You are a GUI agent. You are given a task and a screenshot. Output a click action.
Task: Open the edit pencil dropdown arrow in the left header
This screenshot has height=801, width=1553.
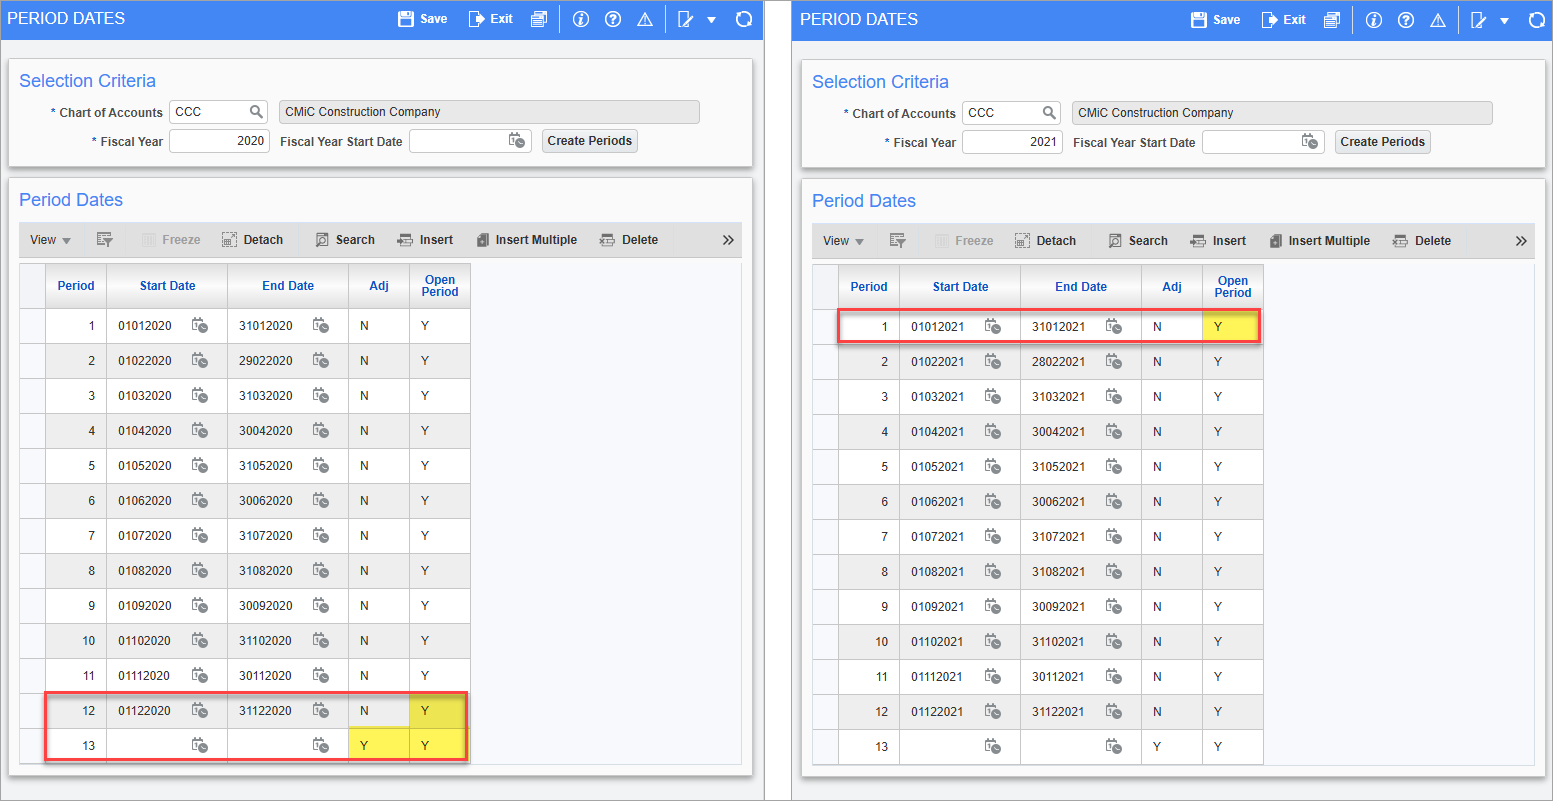point(712,19)
